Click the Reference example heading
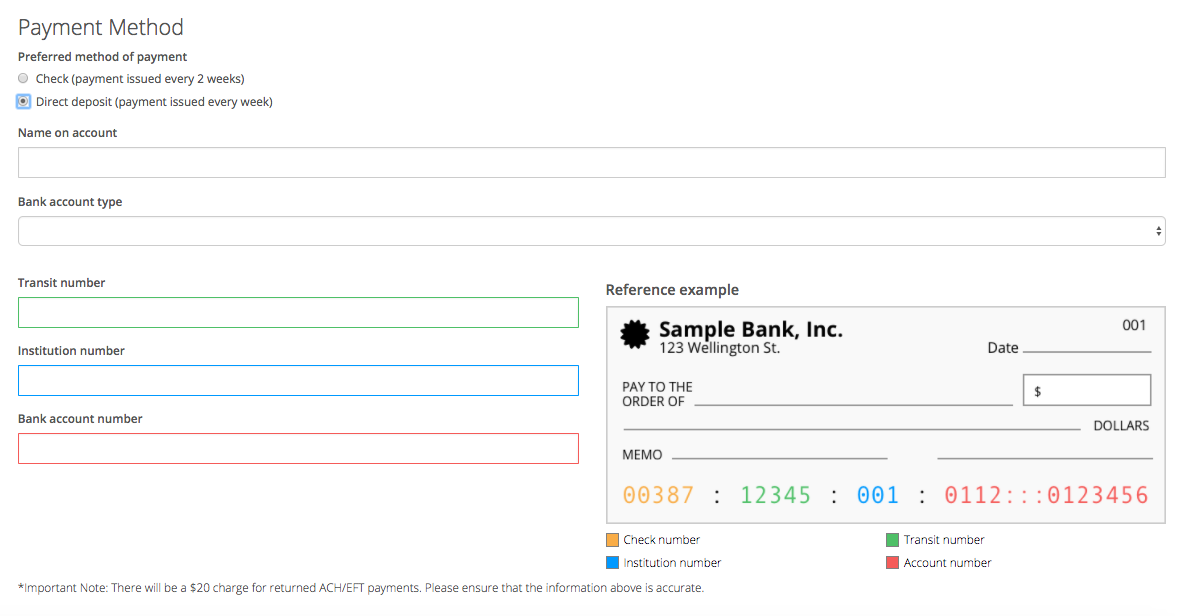This screenshot has width=1185, height=616. pyautogui.click(x=672, y=289)
